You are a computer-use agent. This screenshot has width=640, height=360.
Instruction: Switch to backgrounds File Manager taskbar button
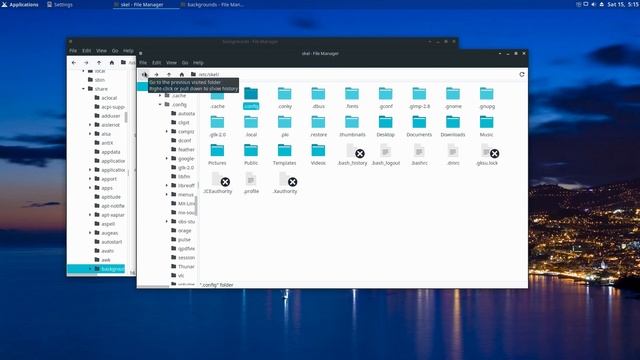point(212,4)
